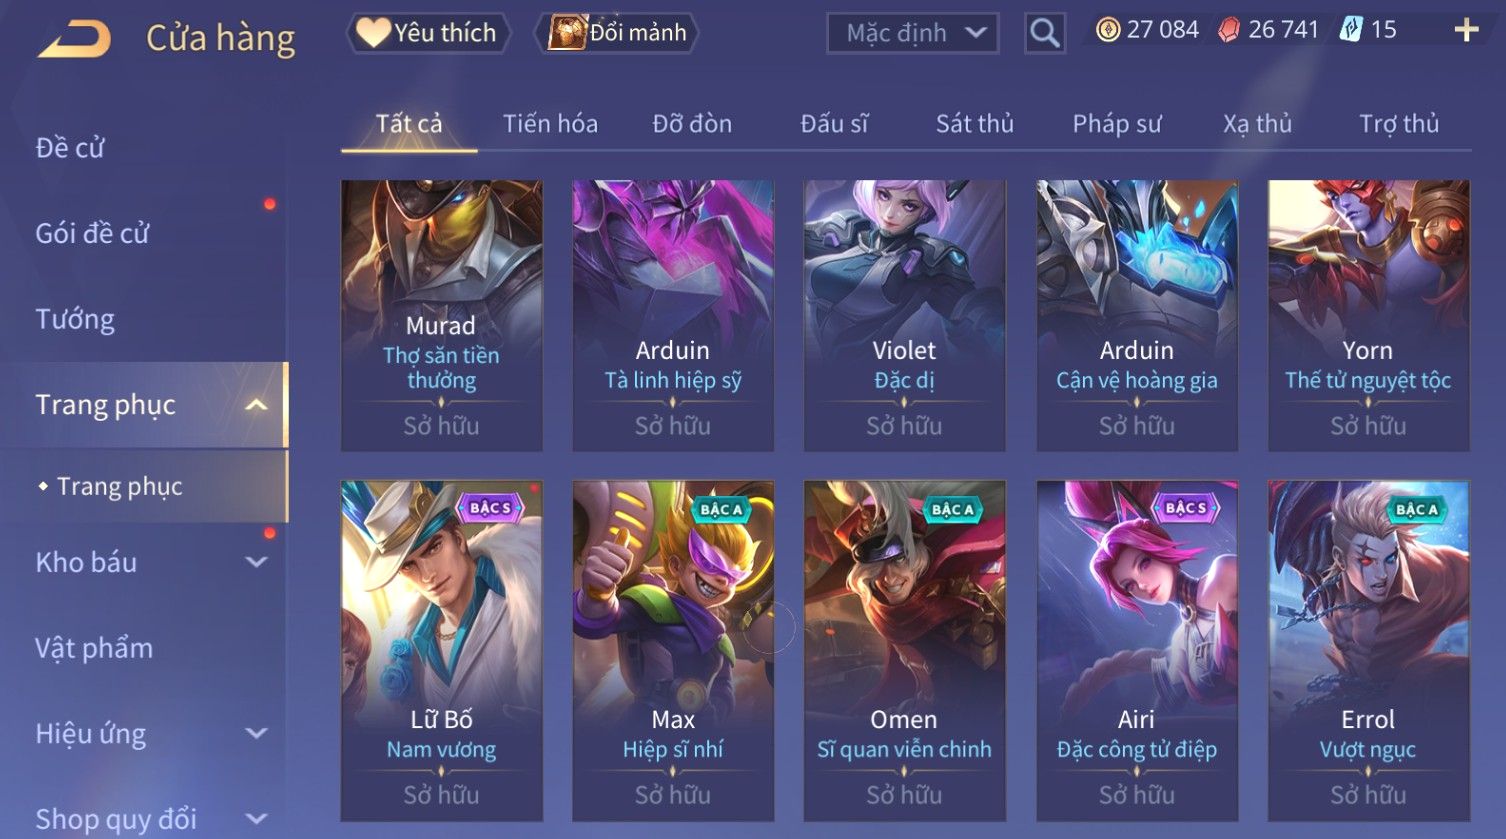Screen dimensions: 1506x839
Task: Select the Airi Đặc công tử điệp skin
Action: click(1137, 651)
